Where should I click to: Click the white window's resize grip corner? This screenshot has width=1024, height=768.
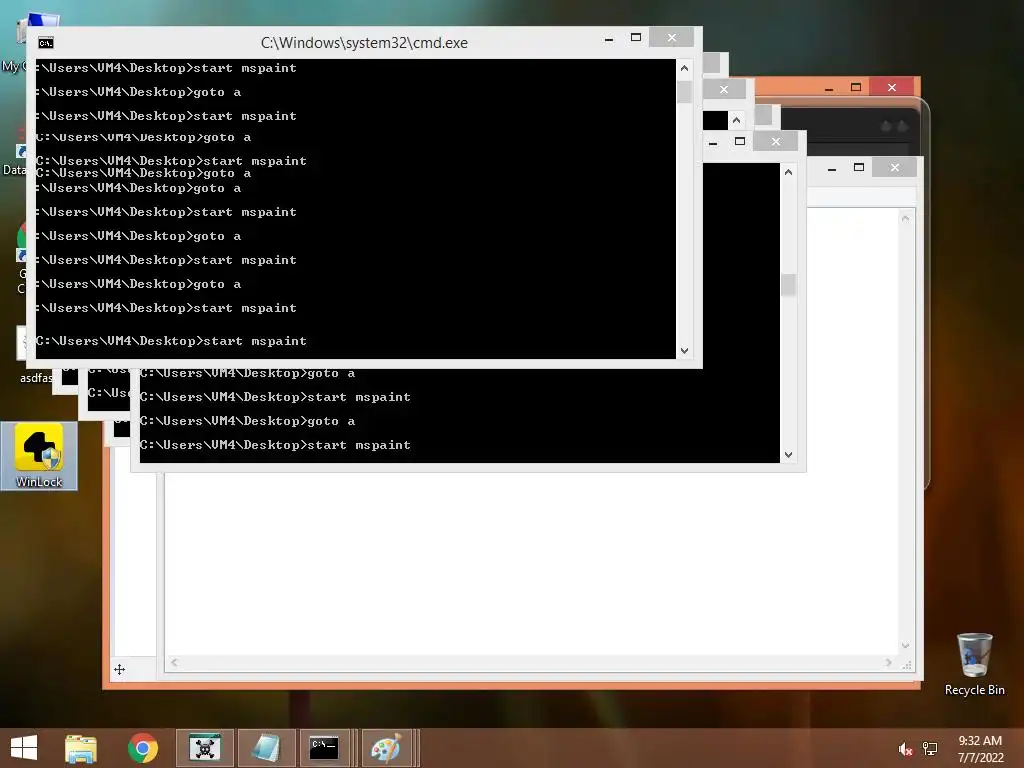tap(907, 665)
